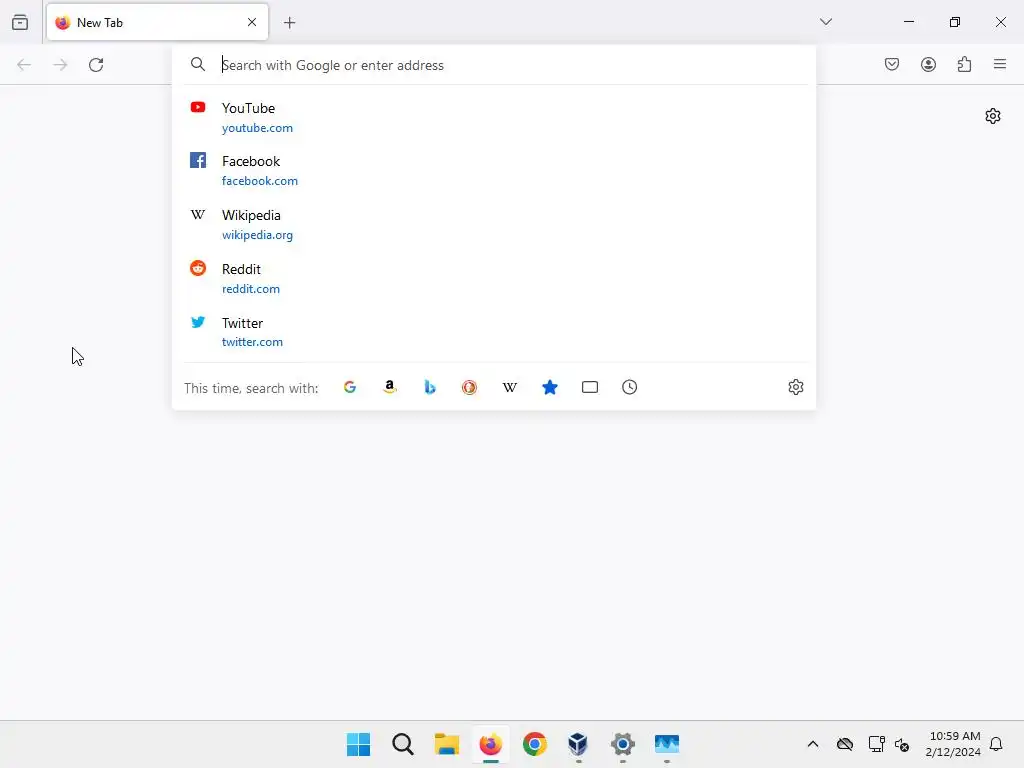Choose the Wikipedia suggestion
The image size is (1024, 768).
pyautogui.click(x=494, y=224)
